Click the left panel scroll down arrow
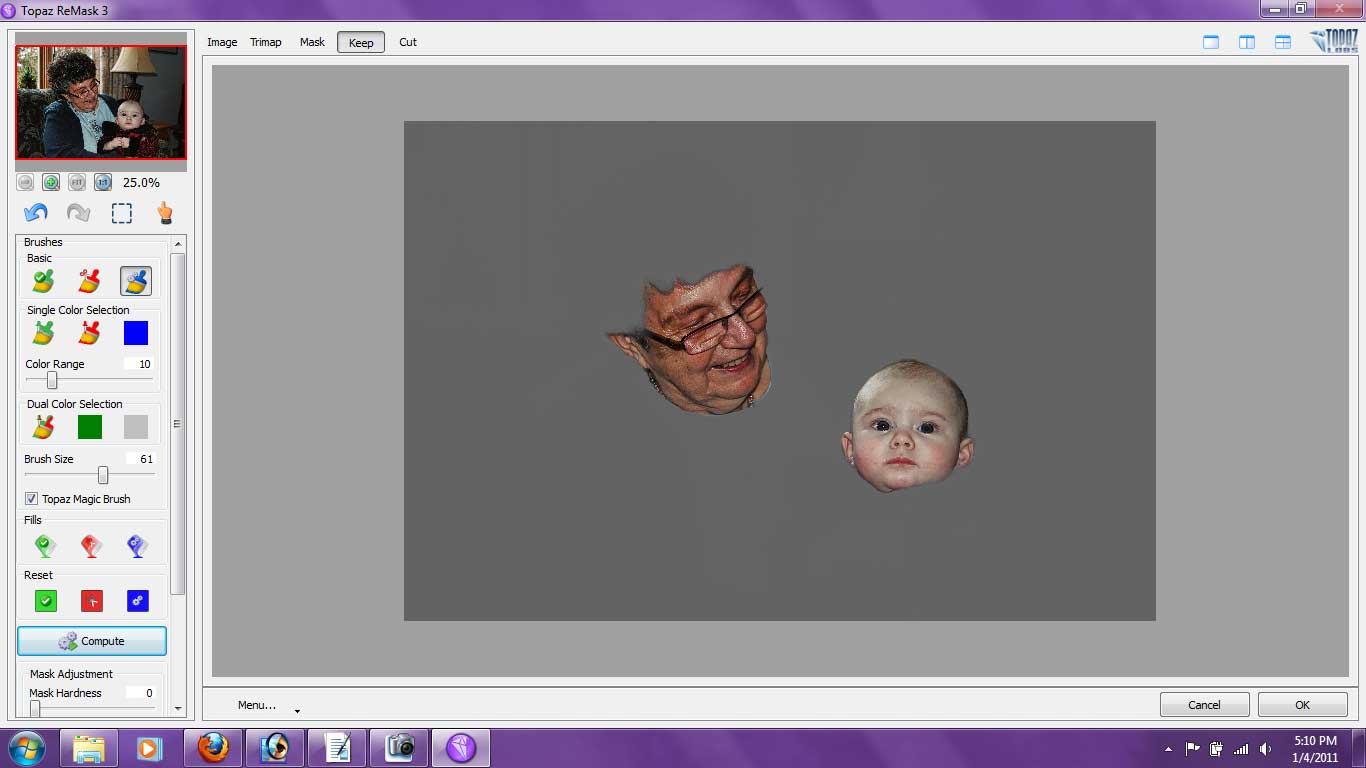The width and height of the screenshot is (1366, 768). (x=178, y=708)
